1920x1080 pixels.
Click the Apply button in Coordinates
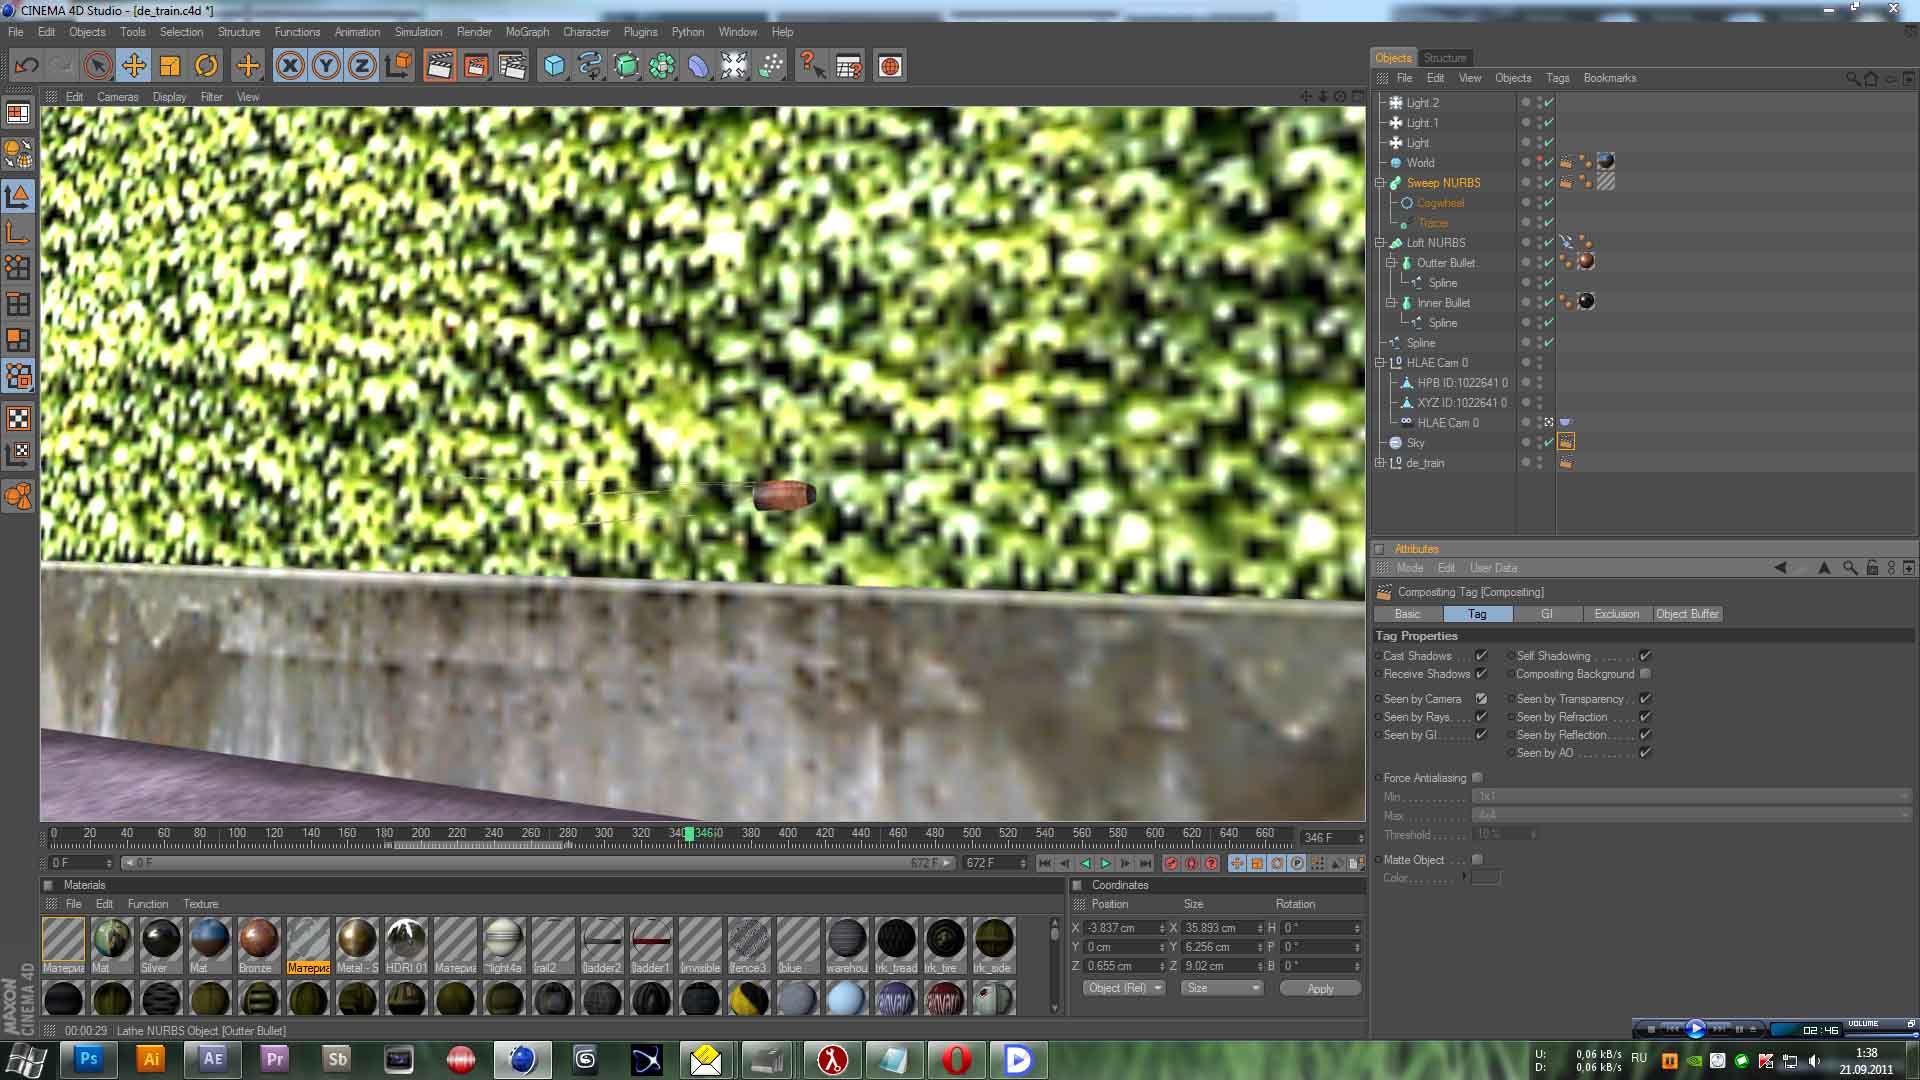1319,989
